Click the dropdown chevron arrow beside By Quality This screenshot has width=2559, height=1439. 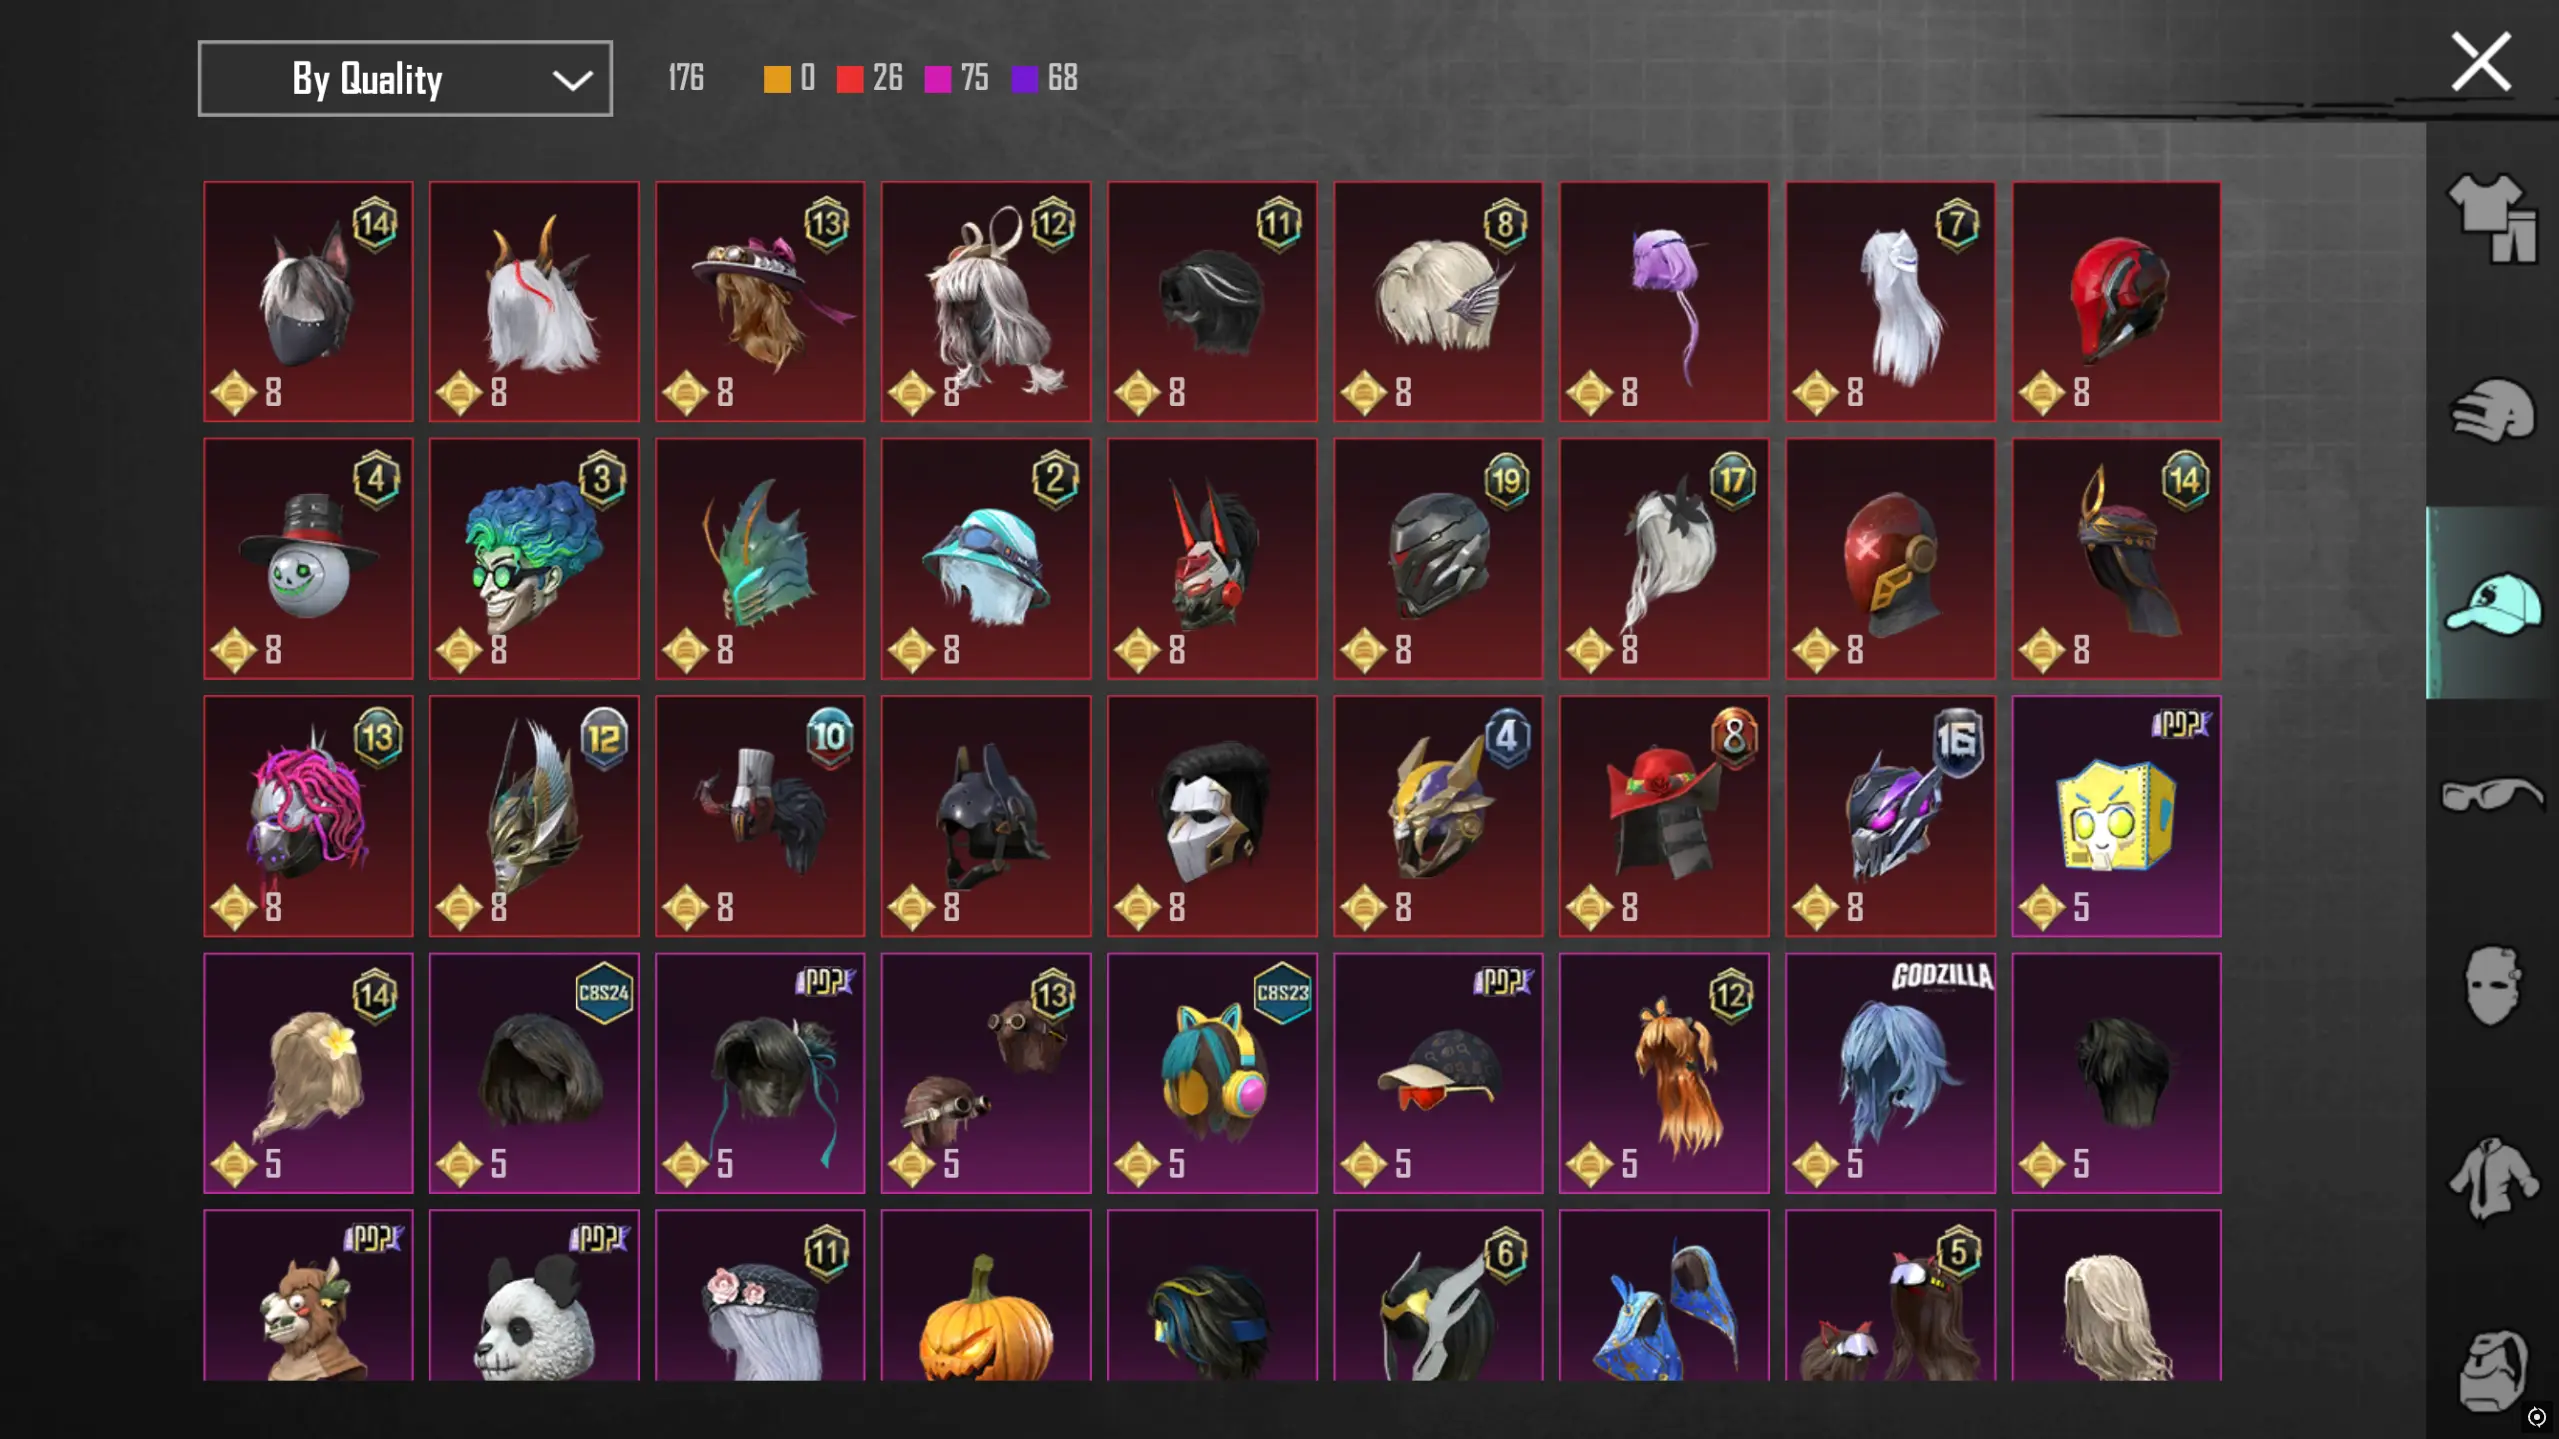tap(572, 80)
